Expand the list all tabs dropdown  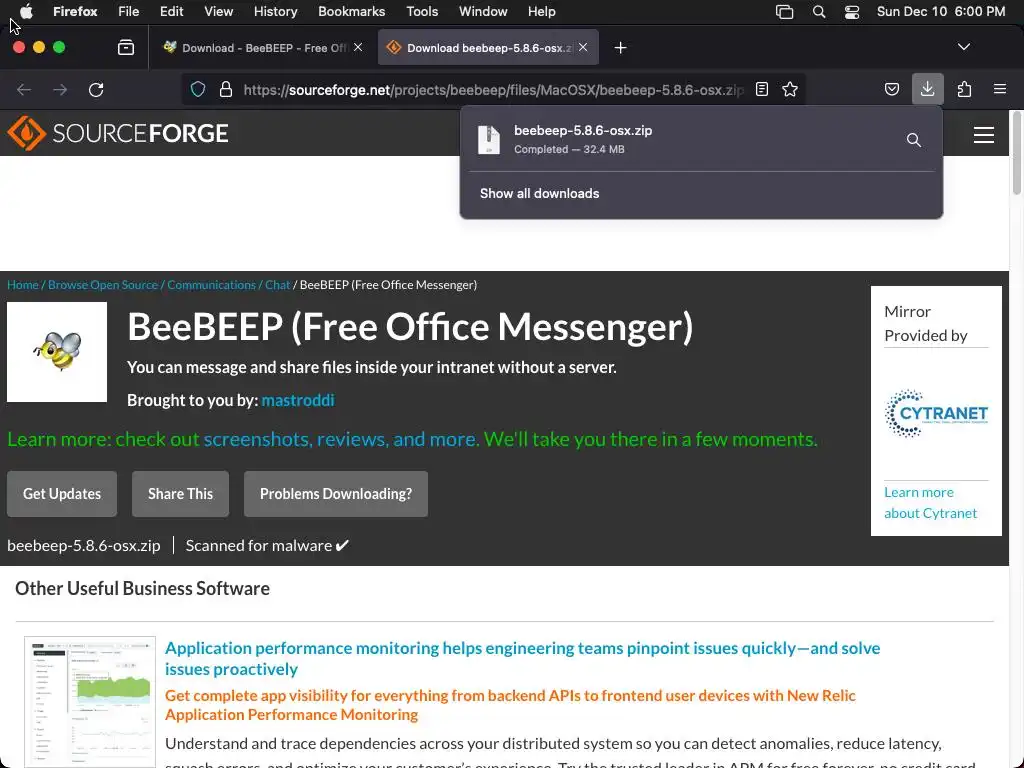(963, 47)
